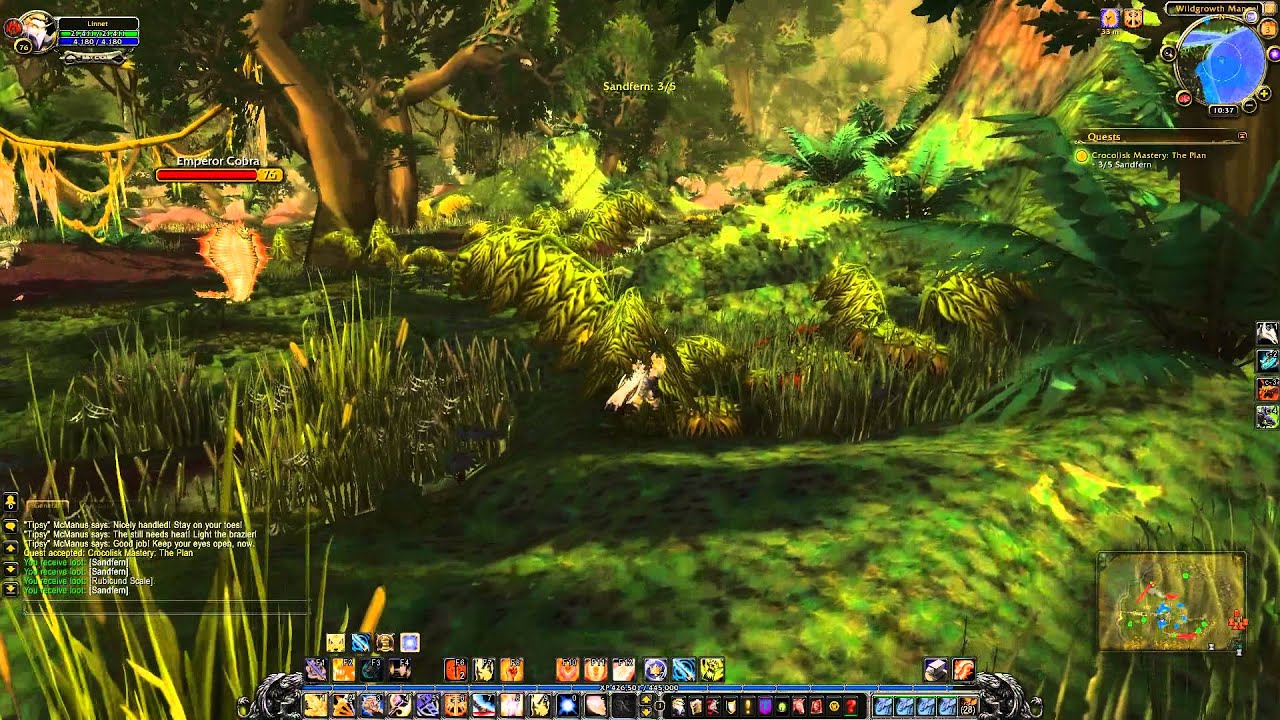Click the '3/5 Sandfern' objective text
Screen dimensions: 1280x720
point(1125,164)
